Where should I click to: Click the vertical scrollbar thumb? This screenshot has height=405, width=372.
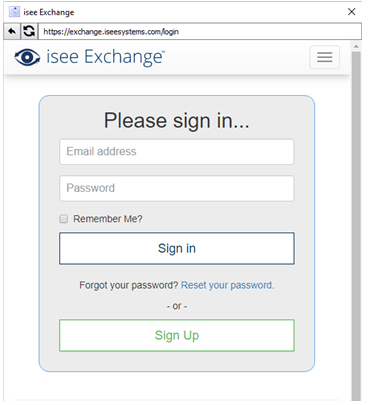[x=356, y=227]
